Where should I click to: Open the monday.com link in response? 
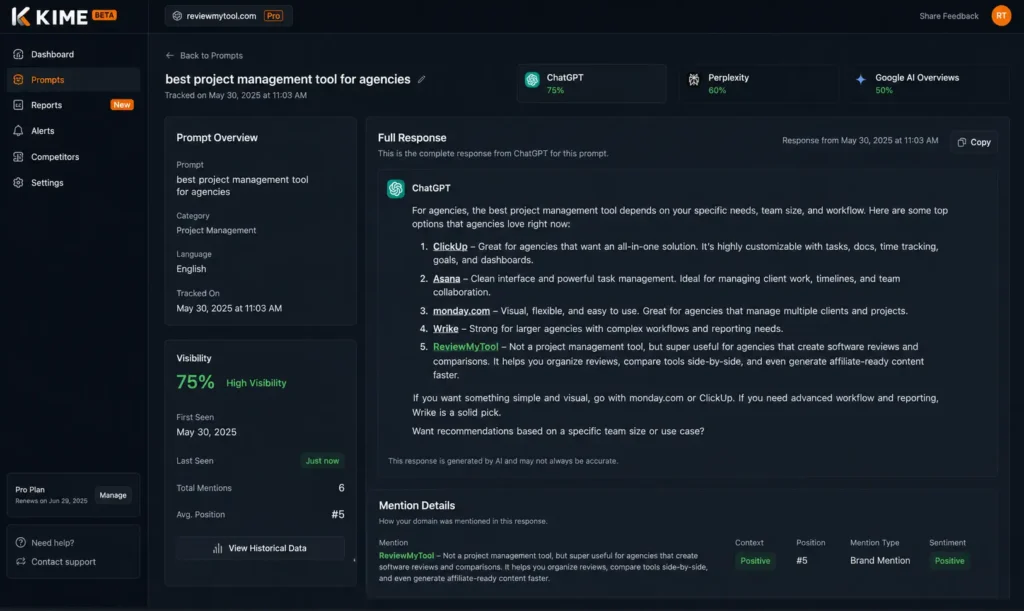point(461,311)
